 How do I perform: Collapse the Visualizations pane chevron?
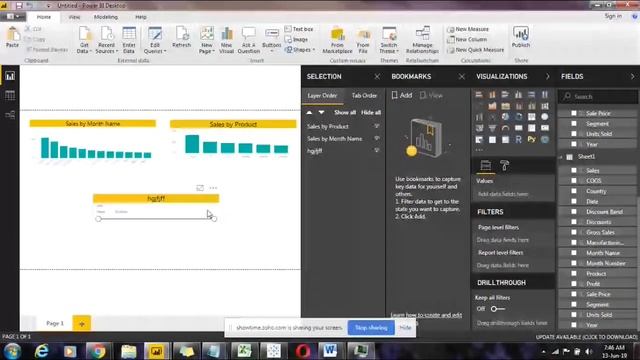[x=547, y=76]
